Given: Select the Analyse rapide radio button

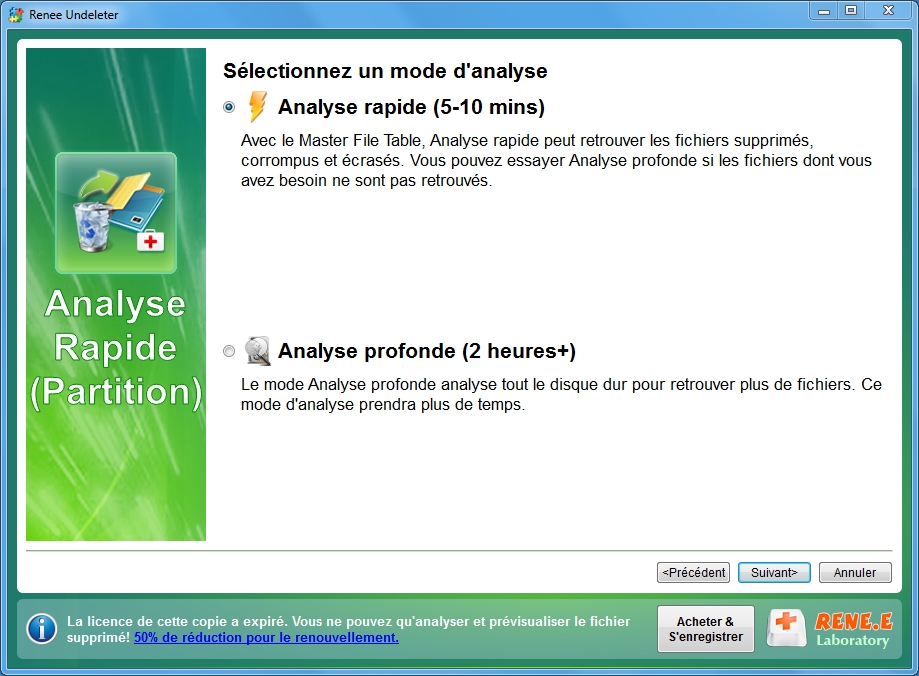Looking at the screenshot, I should [x=229, y=107].
